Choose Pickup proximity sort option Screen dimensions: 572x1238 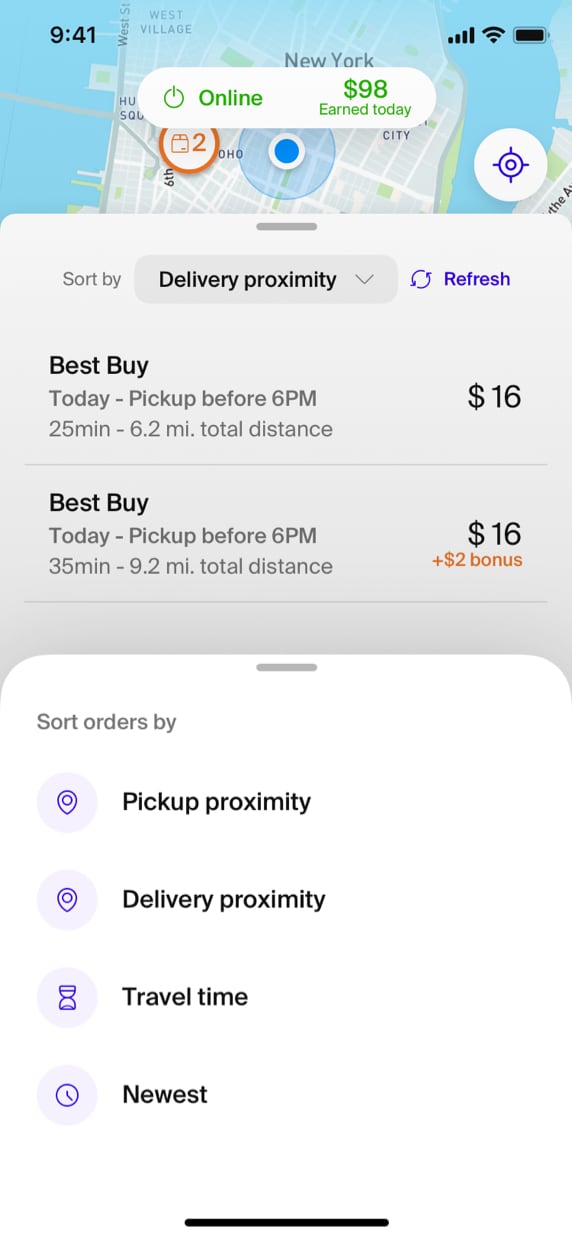[216, 802]
